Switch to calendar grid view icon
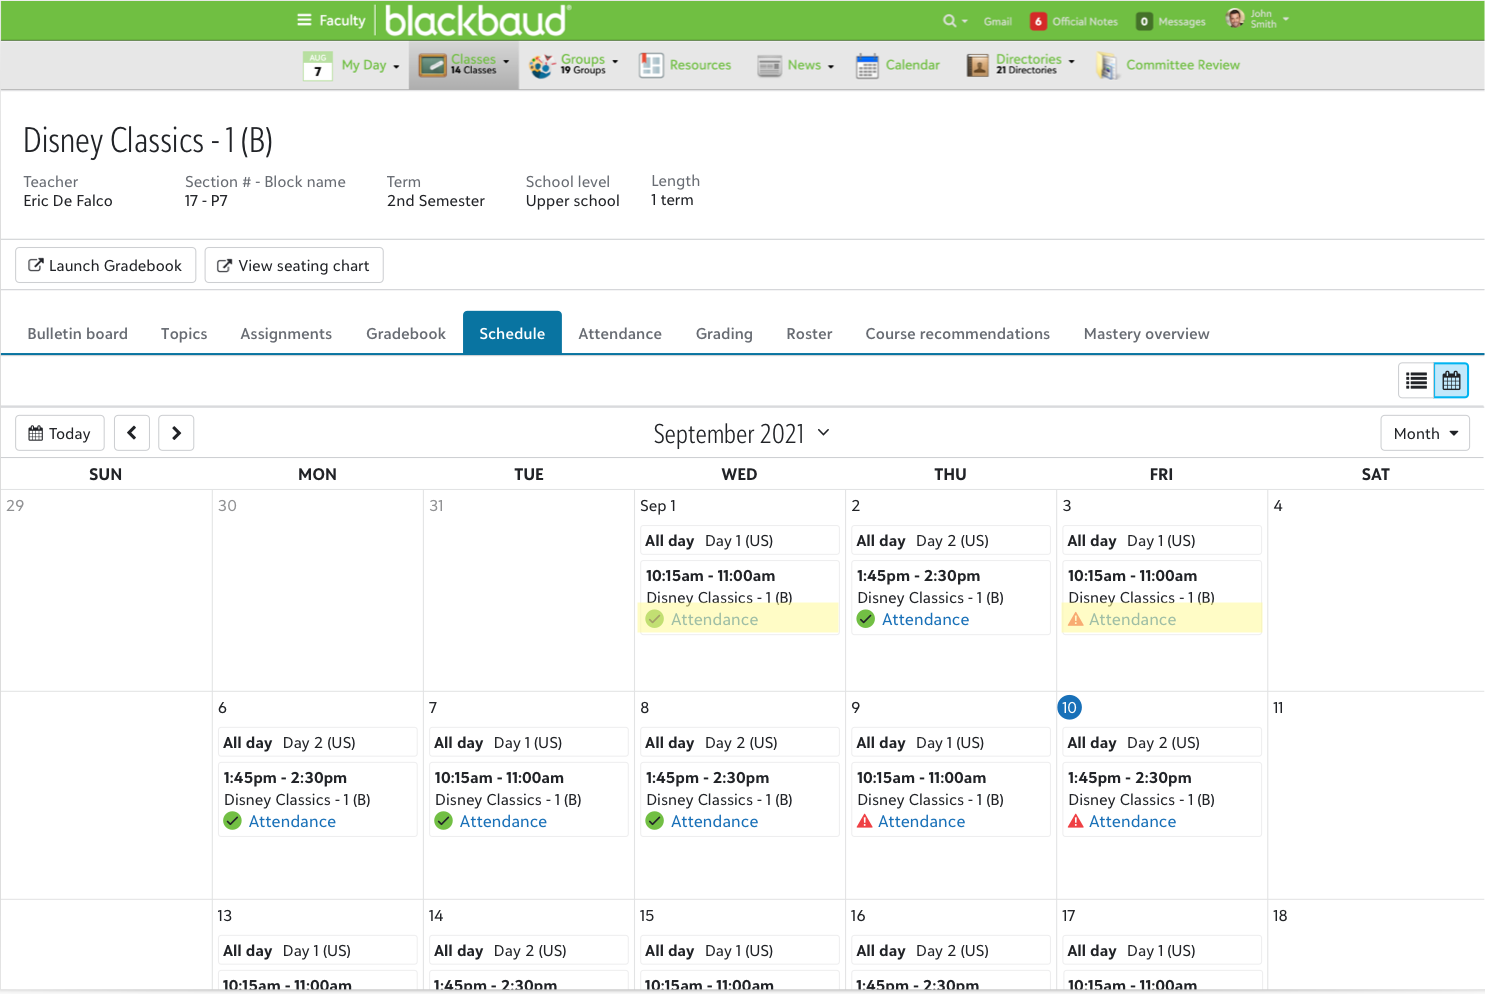 click(x=1451, y=380)
